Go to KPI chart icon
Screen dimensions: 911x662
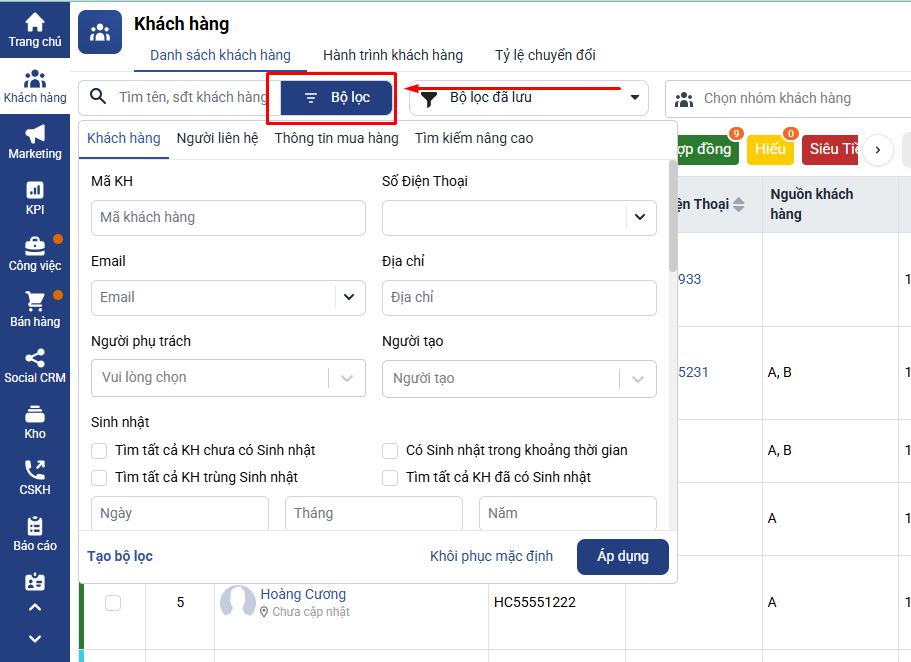click(x=35, y=190)
